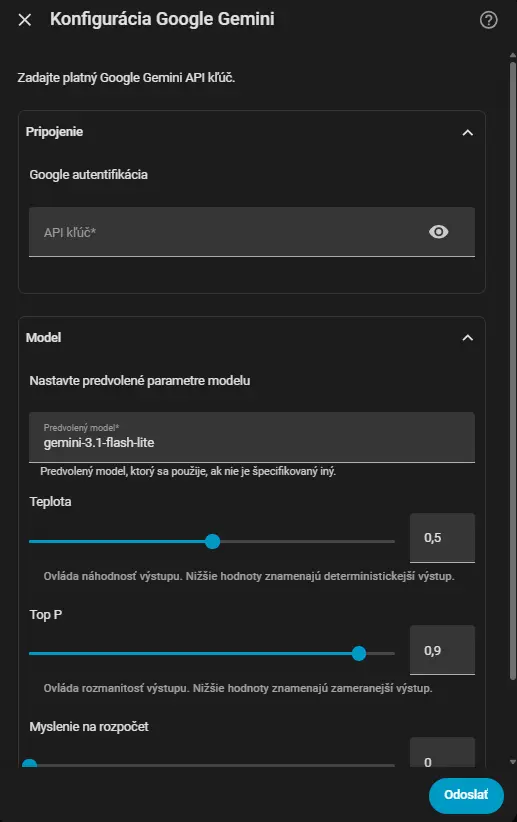The width and height of the screenshot is (517, 822).
Task: Click the Teplota value box 0,5
Action: [442, 538]
